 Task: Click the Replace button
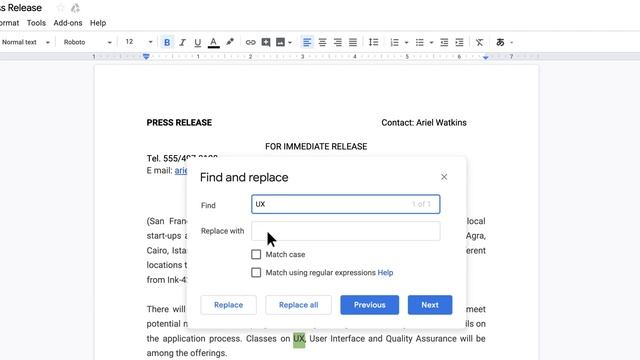tap(229, 305)
